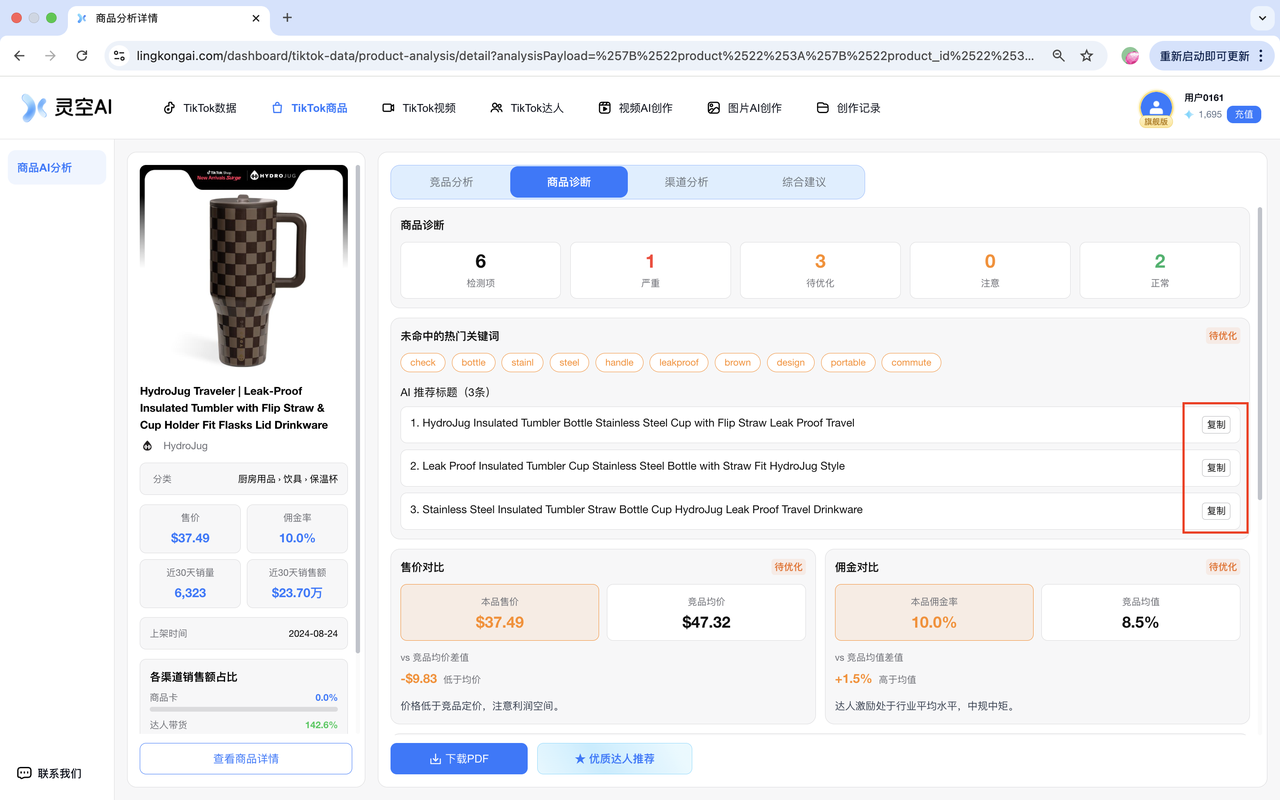This screenshot has height=800, width=1280.
Task: Click the 'design' keyword tag
Action: (x=791, y=362)
